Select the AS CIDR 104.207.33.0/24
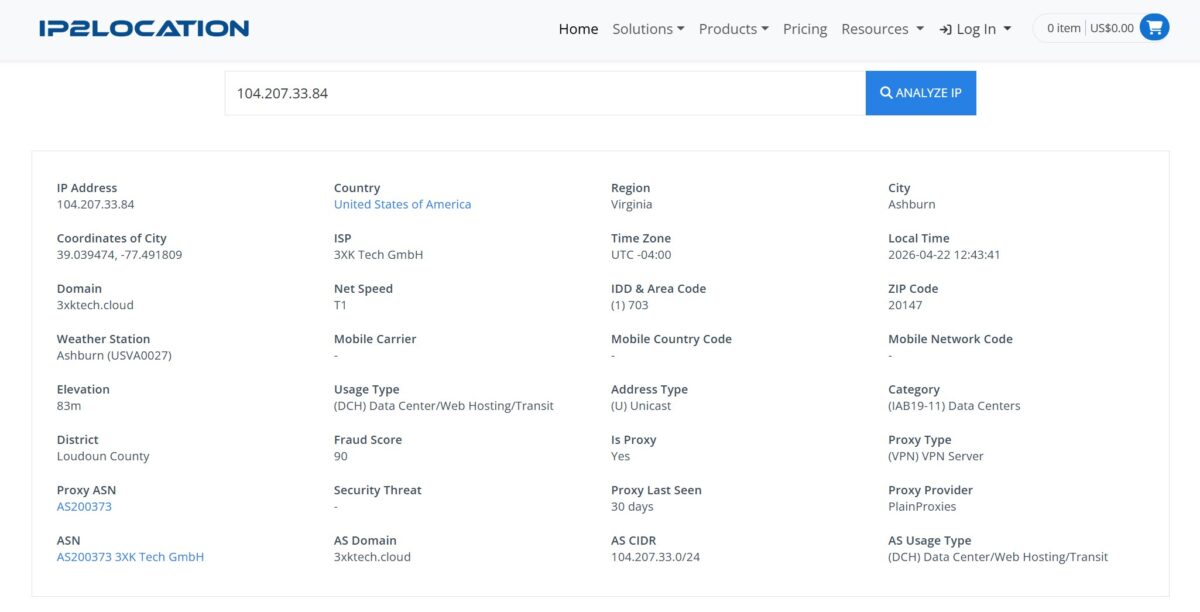 655,557
